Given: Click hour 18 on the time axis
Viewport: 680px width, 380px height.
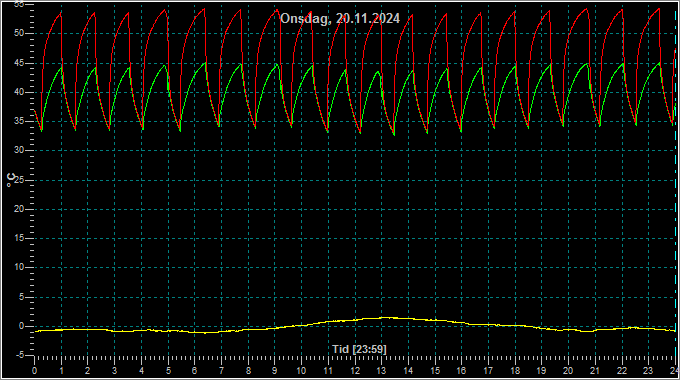Looking at the screenshot, I should click(515, 371).
